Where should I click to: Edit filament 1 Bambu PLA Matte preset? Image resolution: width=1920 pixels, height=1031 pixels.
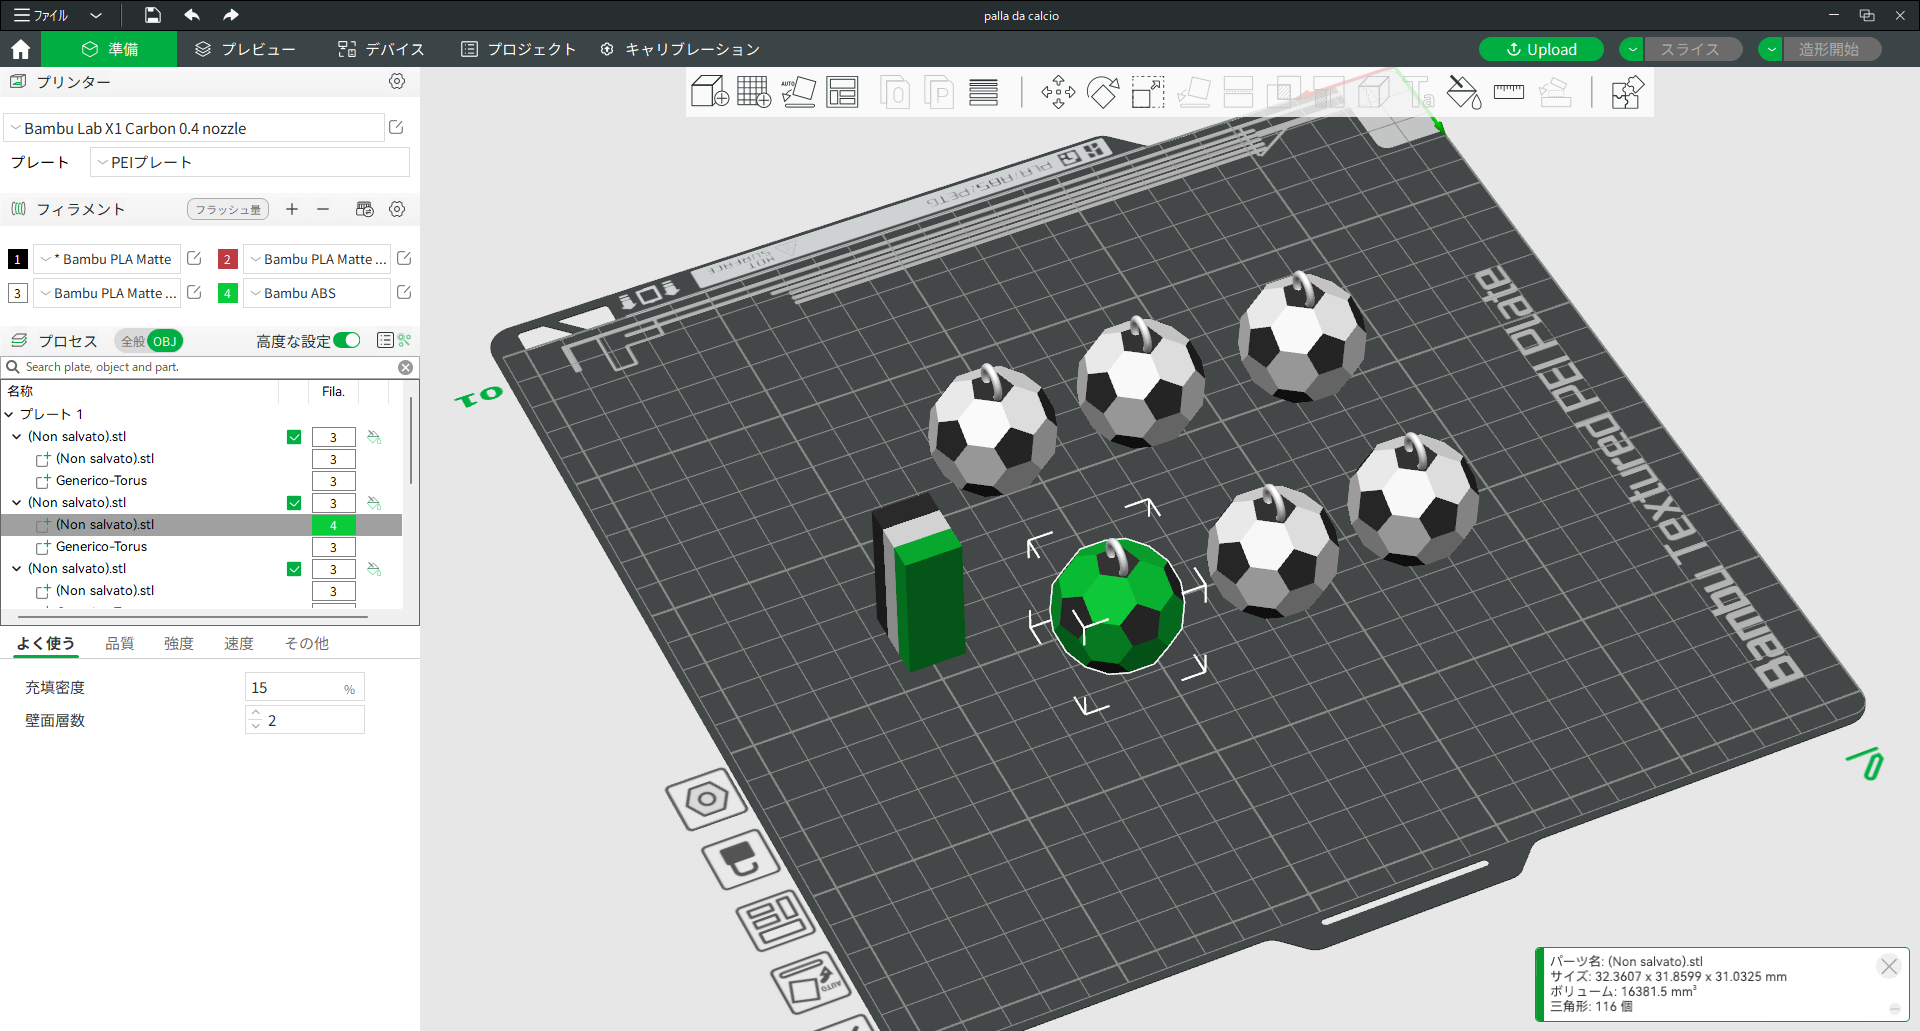194,258
